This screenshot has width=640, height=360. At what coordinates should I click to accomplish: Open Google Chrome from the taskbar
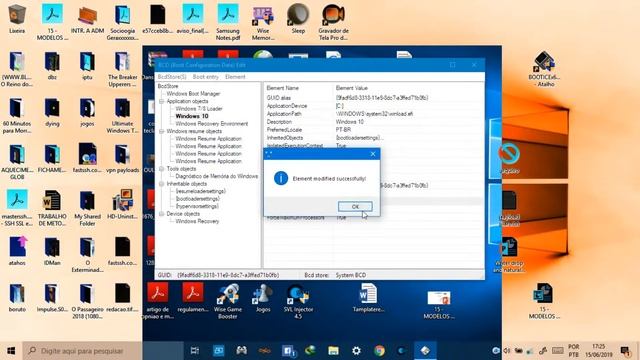pos(379,351)
